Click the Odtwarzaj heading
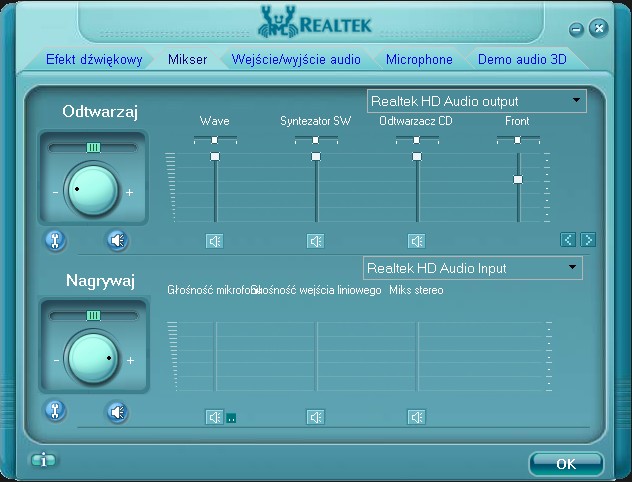632x482 pixels. click(x=100, y=111)
